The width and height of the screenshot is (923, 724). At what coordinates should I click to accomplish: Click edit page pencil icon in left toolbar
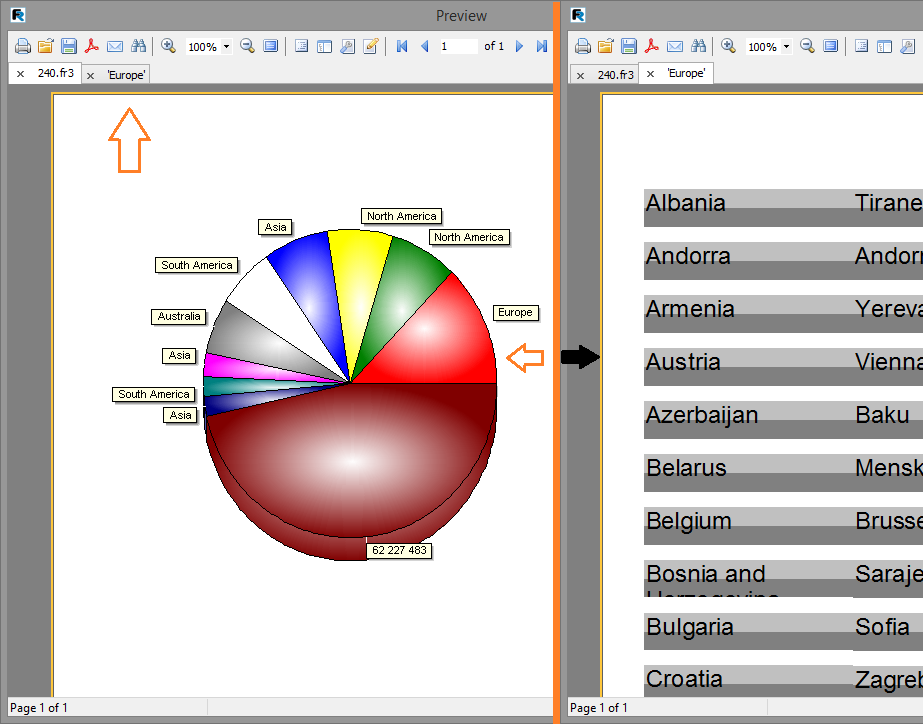click(x=371, y=46)
